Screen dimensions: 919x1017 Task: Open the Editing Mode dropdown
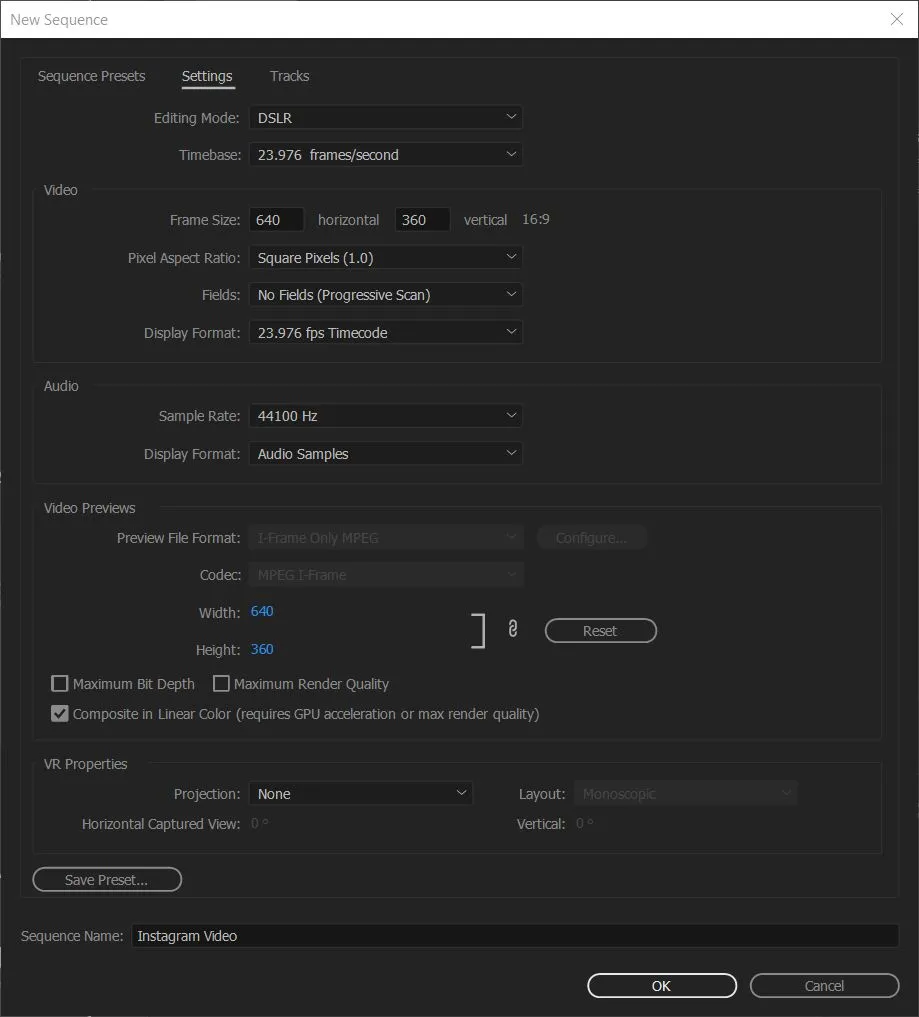(x=385, y=118)
